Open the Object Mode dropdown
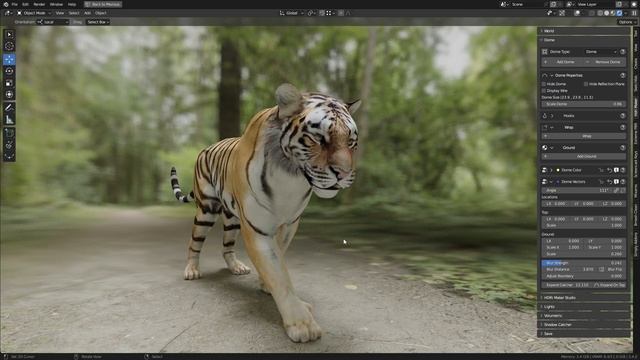 click(34, 13)
